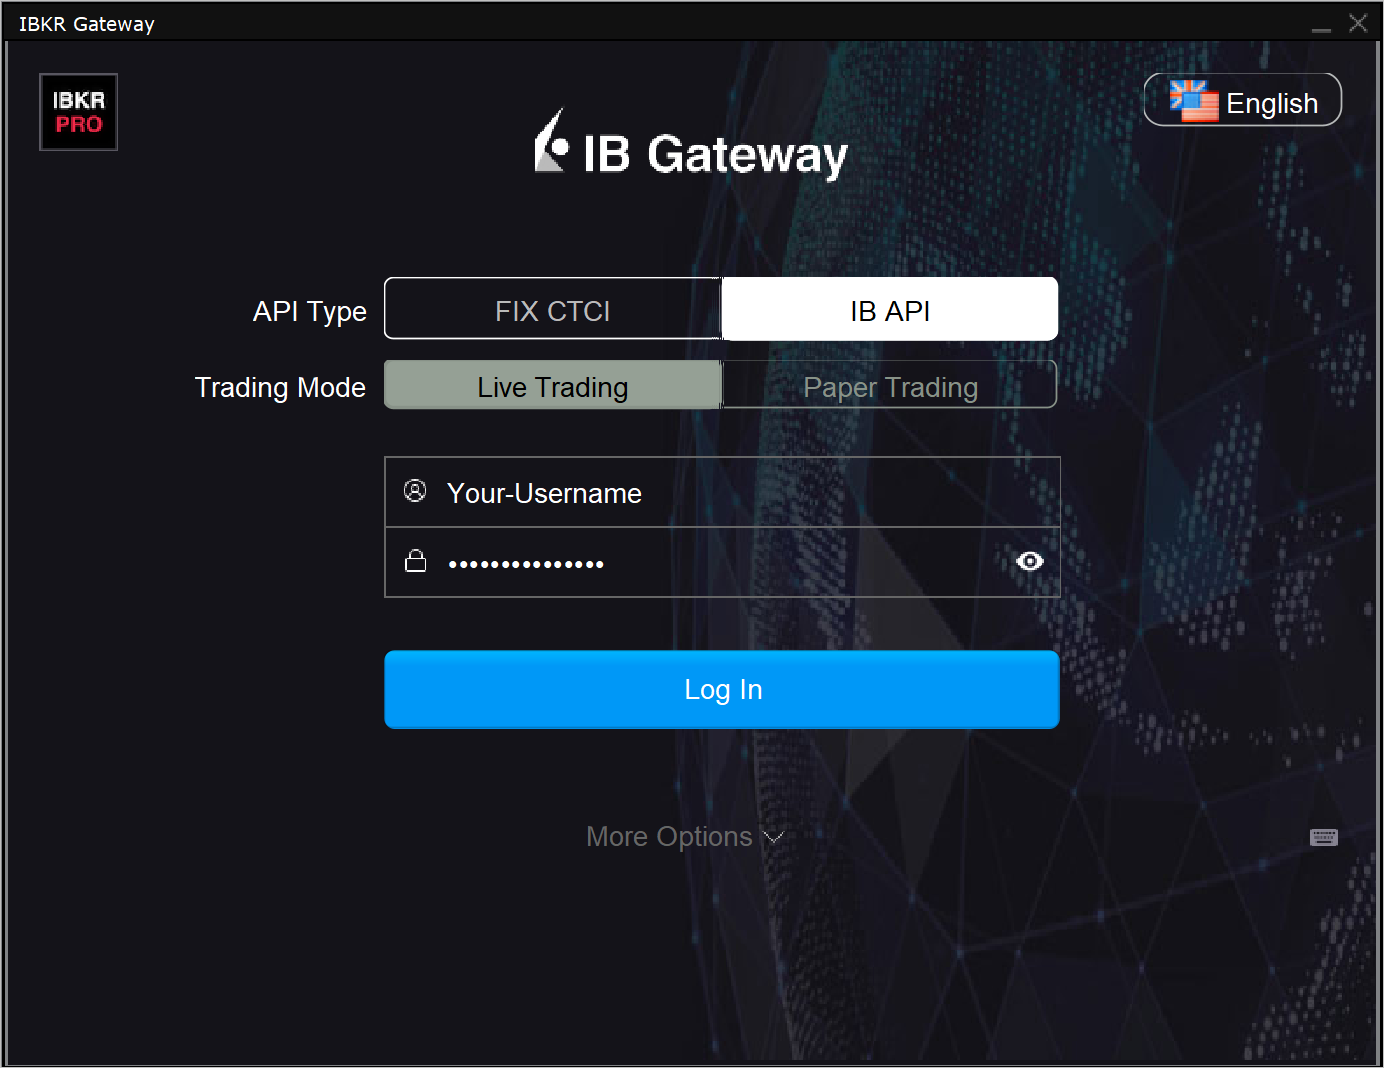
Task: Toggle password visibility with the eye icon
Action: [1030, 561]
